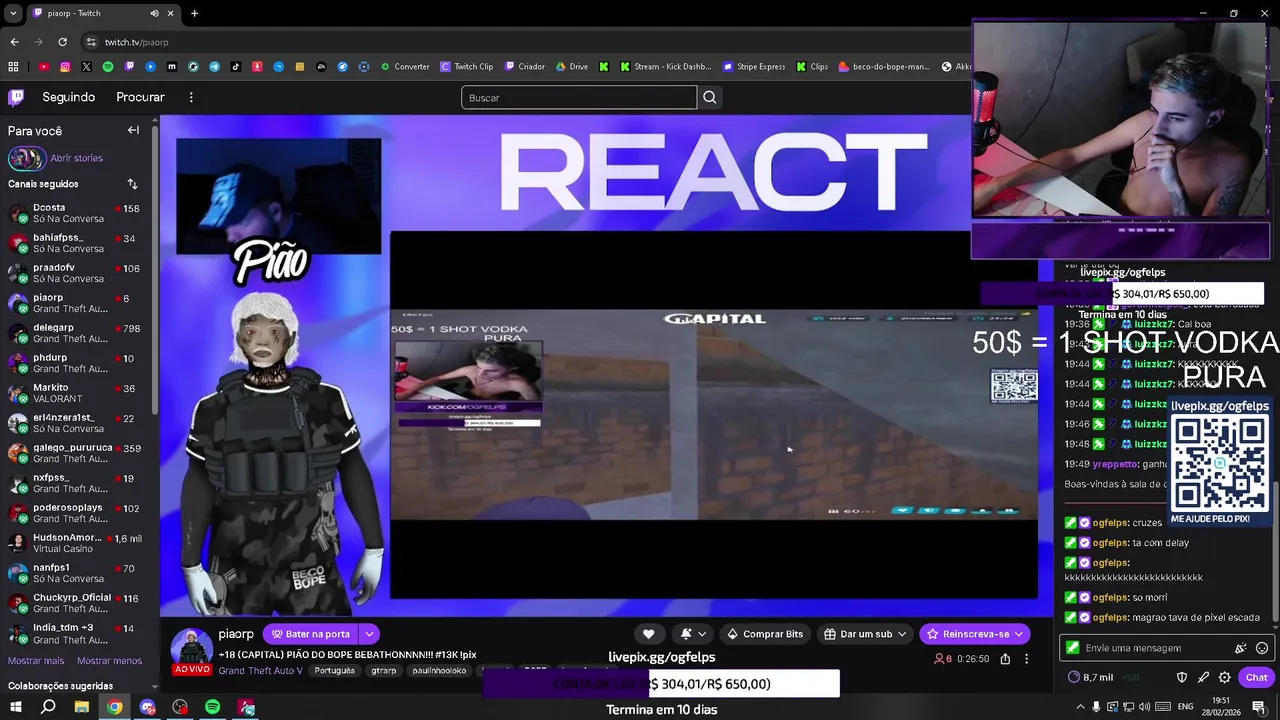Open a new browser tab

194,13
